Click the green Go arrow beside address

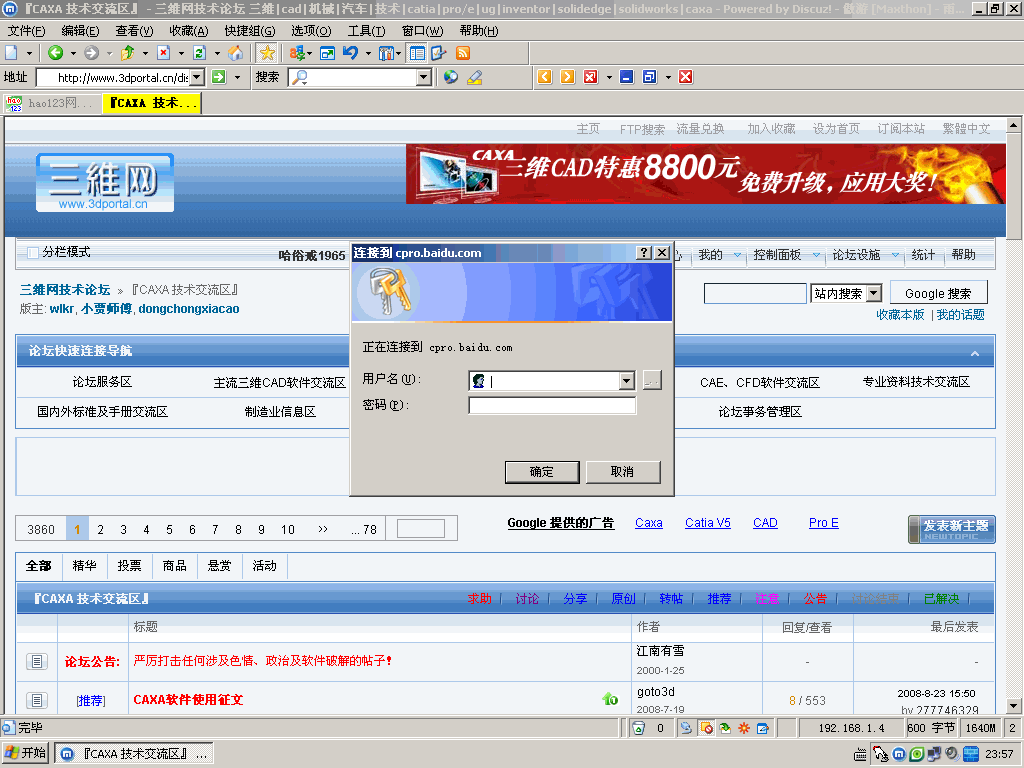pos(219,77)
